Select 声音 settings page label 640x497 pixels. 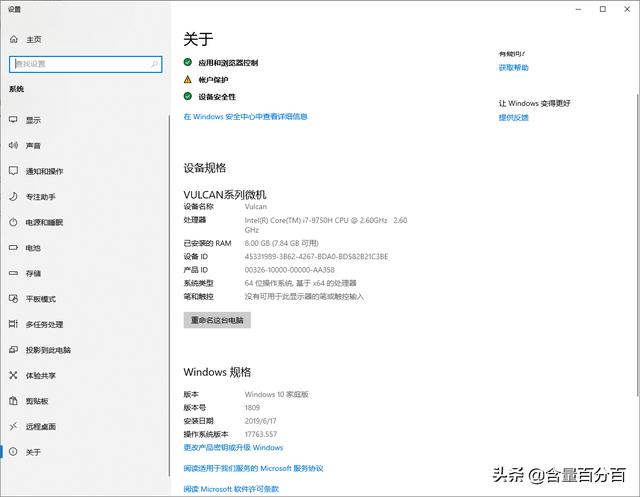(x=33, y=146)
